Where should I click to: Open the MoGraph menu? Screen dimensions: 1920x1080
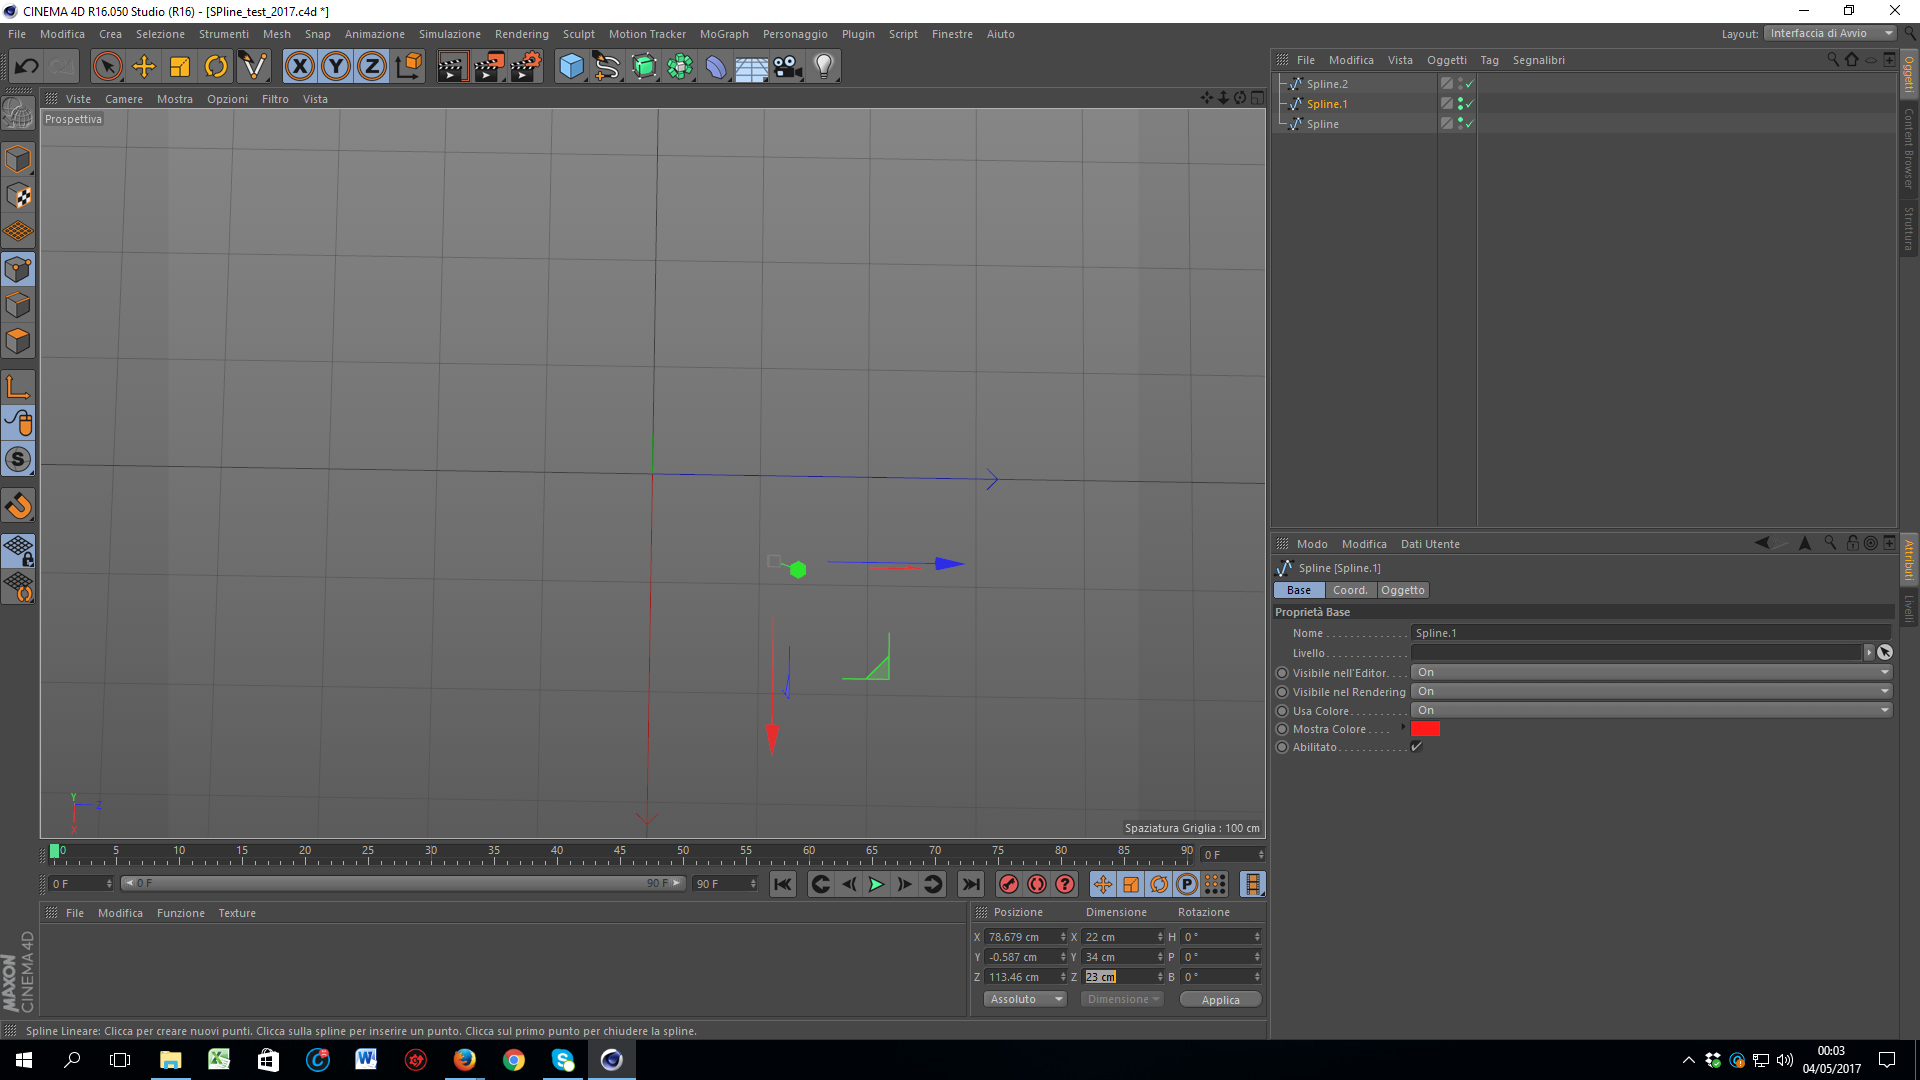[723, 34]
